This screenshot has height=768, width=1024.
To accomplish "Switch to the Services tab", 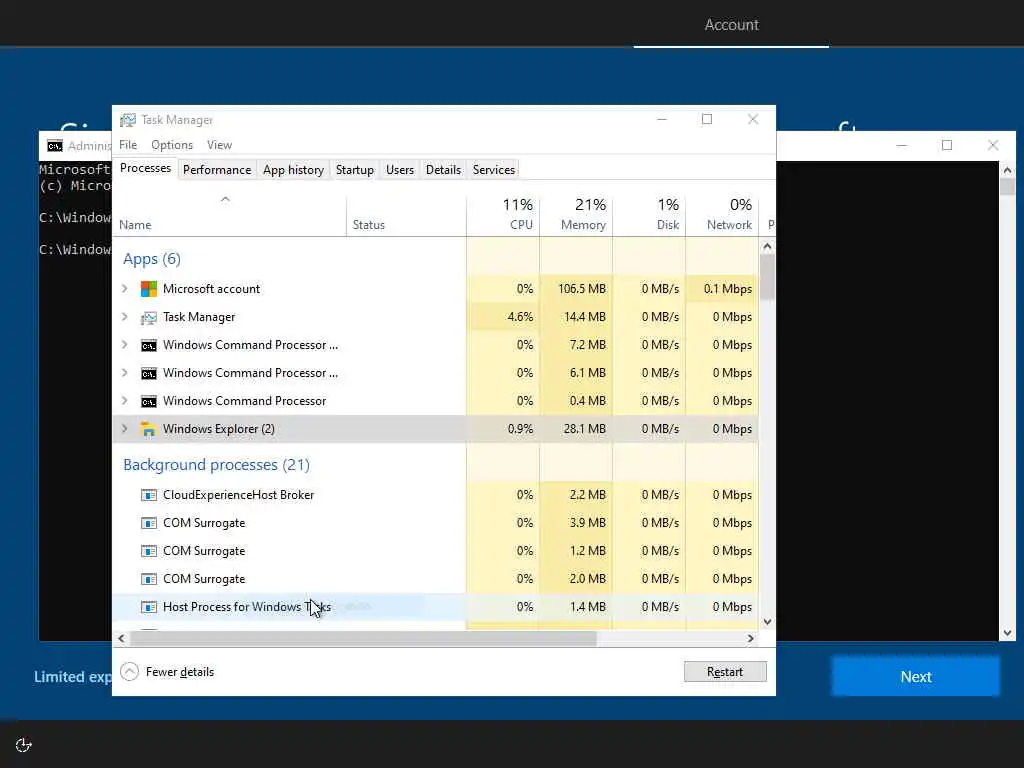I will tap(494, 170).
